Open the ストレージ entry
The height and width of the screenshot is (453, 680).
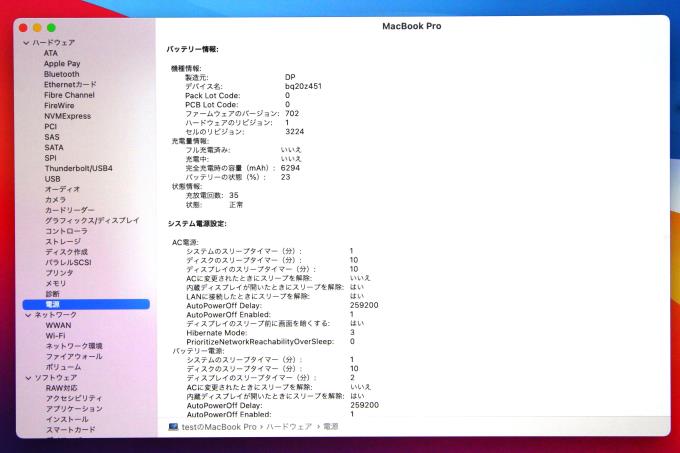click(63, 241)
